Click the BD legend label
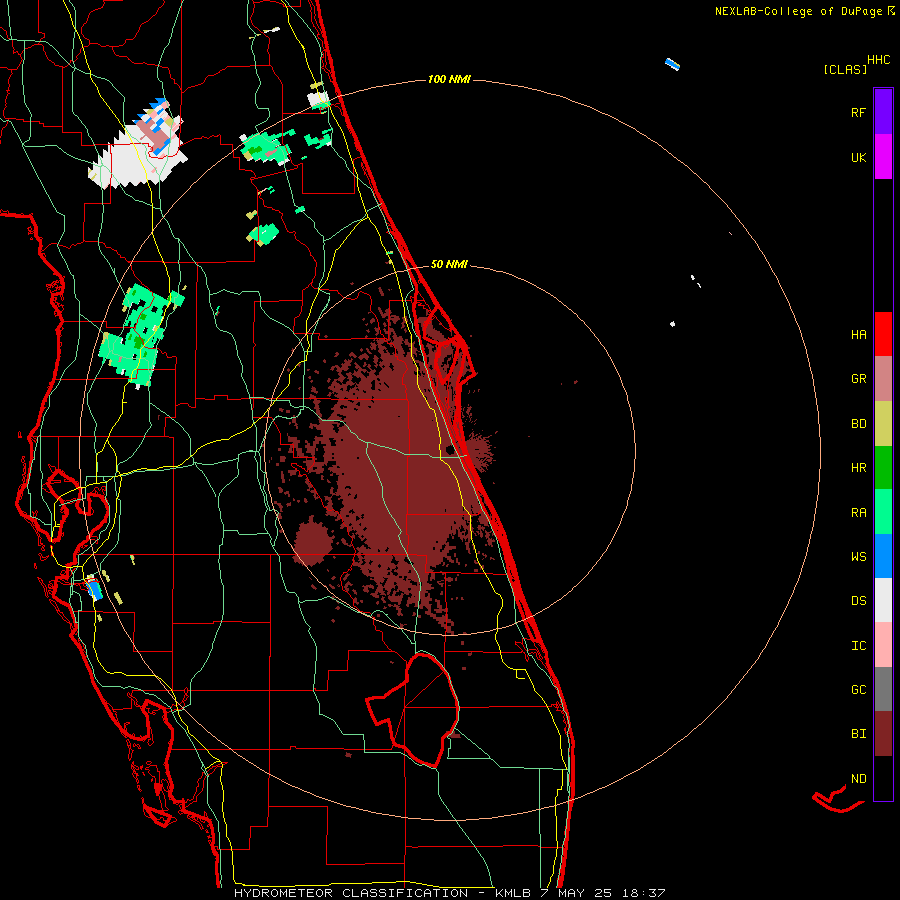Image resolution: width=900 pixels, height=900 pixels. [859, 424]
